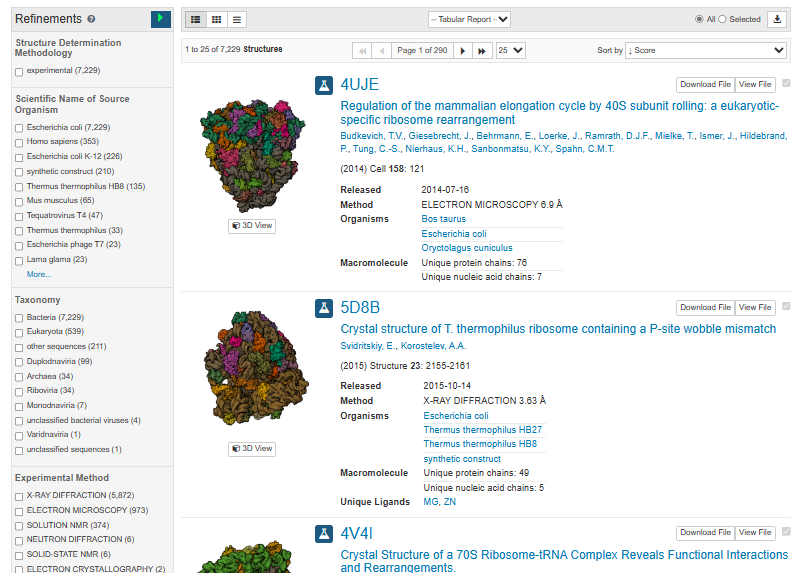Screen dimensions: 798x573
Task: Click author Korostelev, A.A. link
Action: tap(433, 346)
